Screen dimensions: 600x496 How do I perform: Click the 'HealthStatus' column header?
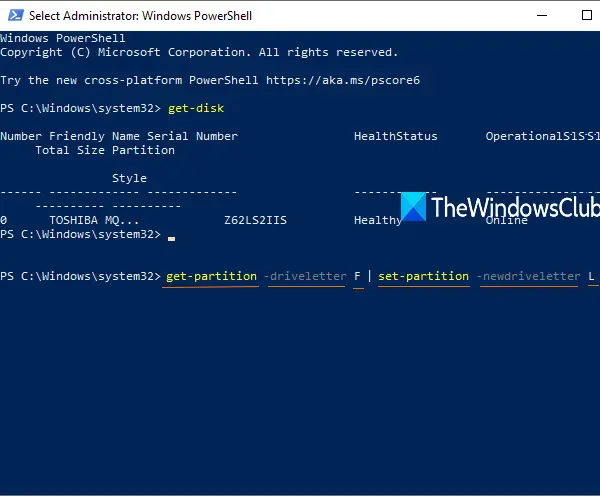(396, 136)
